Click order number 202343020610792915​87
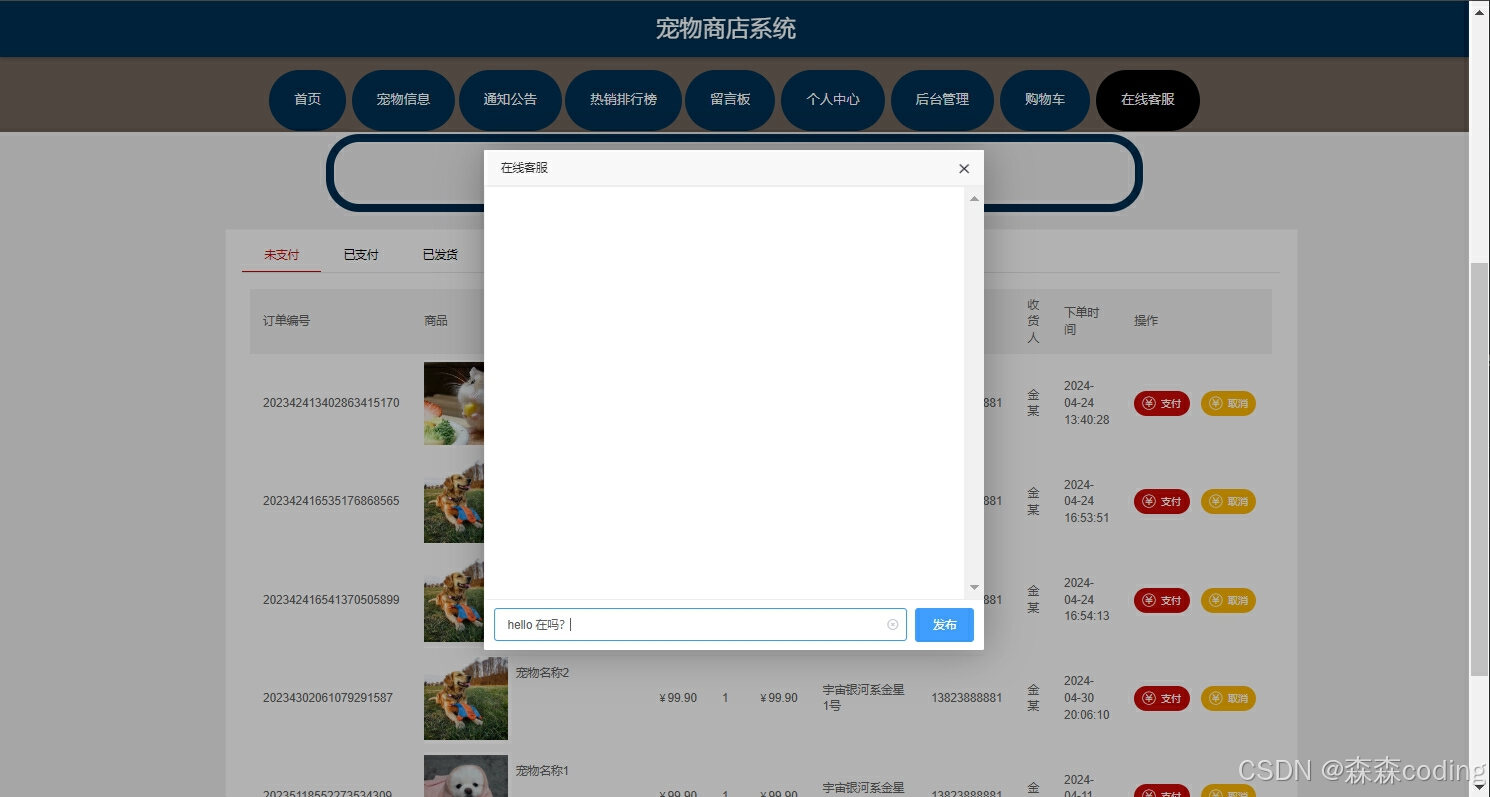 coord(328,698)
